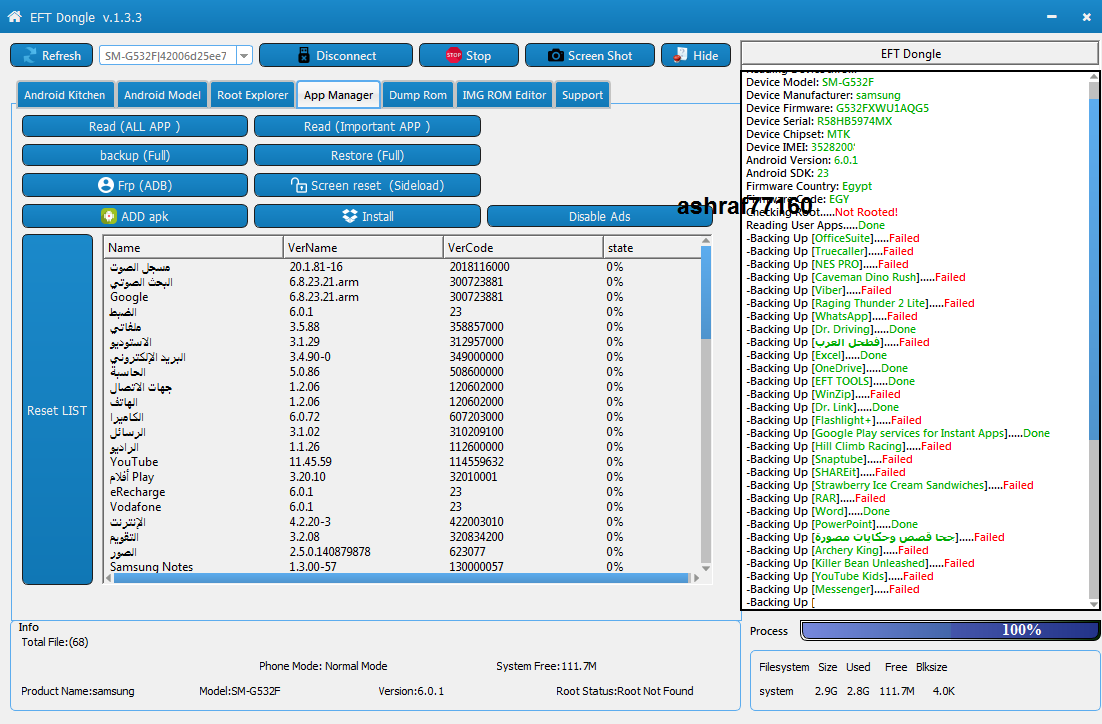Click the log panel scroll down arrow

coord(1094,604)
